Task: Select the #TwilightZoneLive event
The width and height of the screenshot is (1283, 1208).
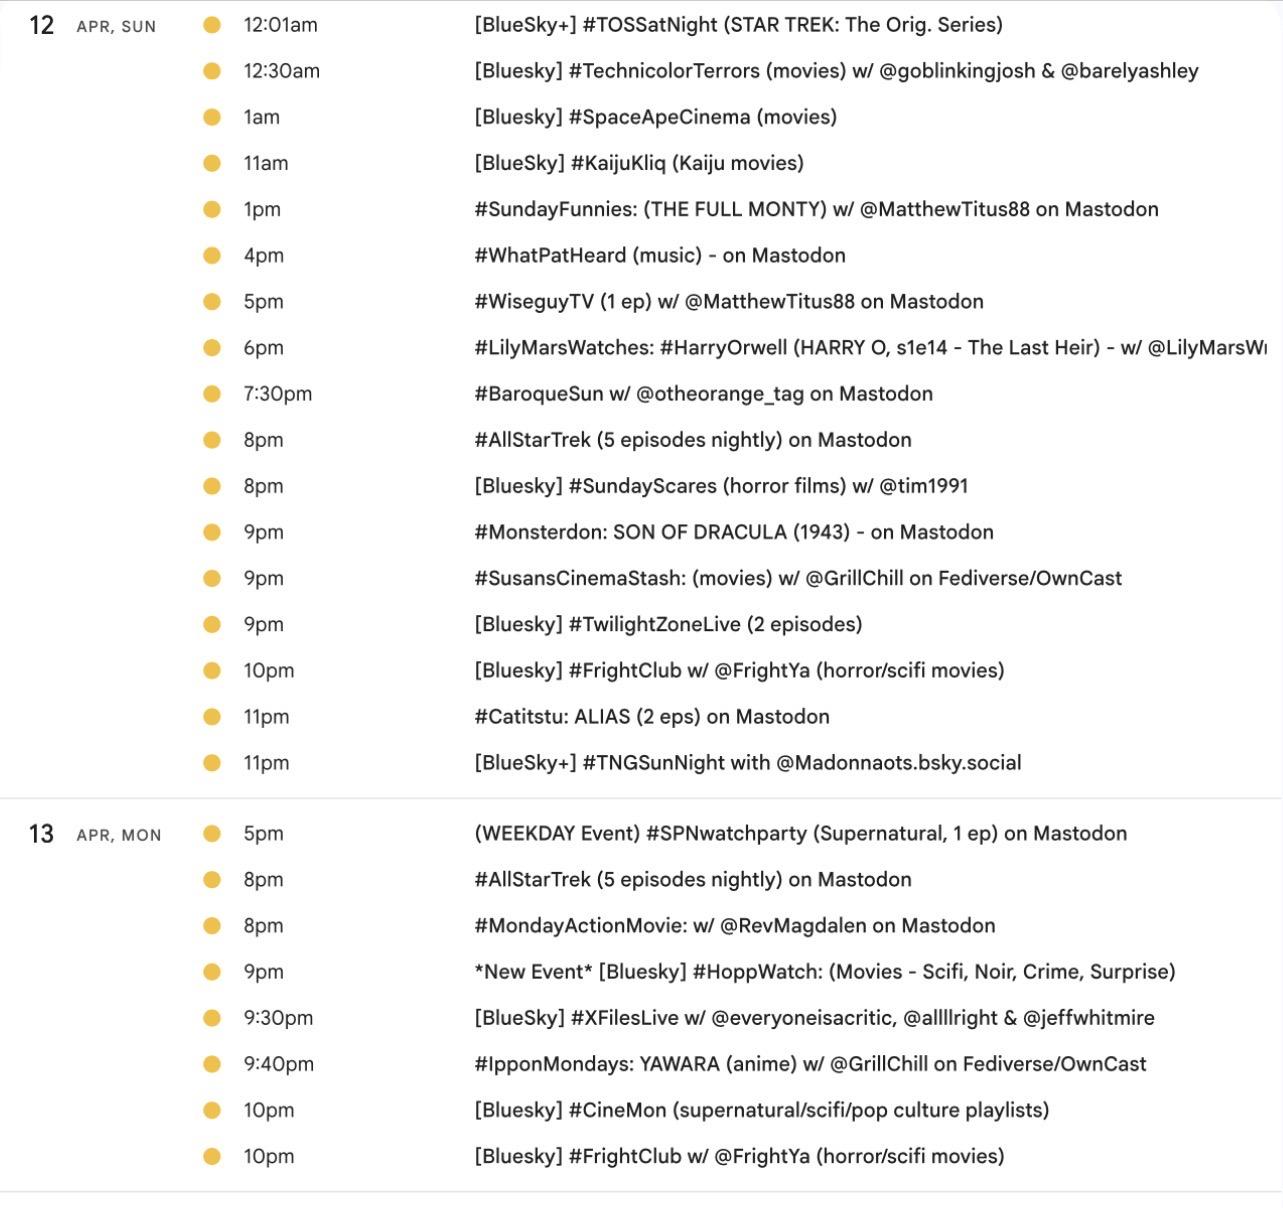Action: (667, 624)
